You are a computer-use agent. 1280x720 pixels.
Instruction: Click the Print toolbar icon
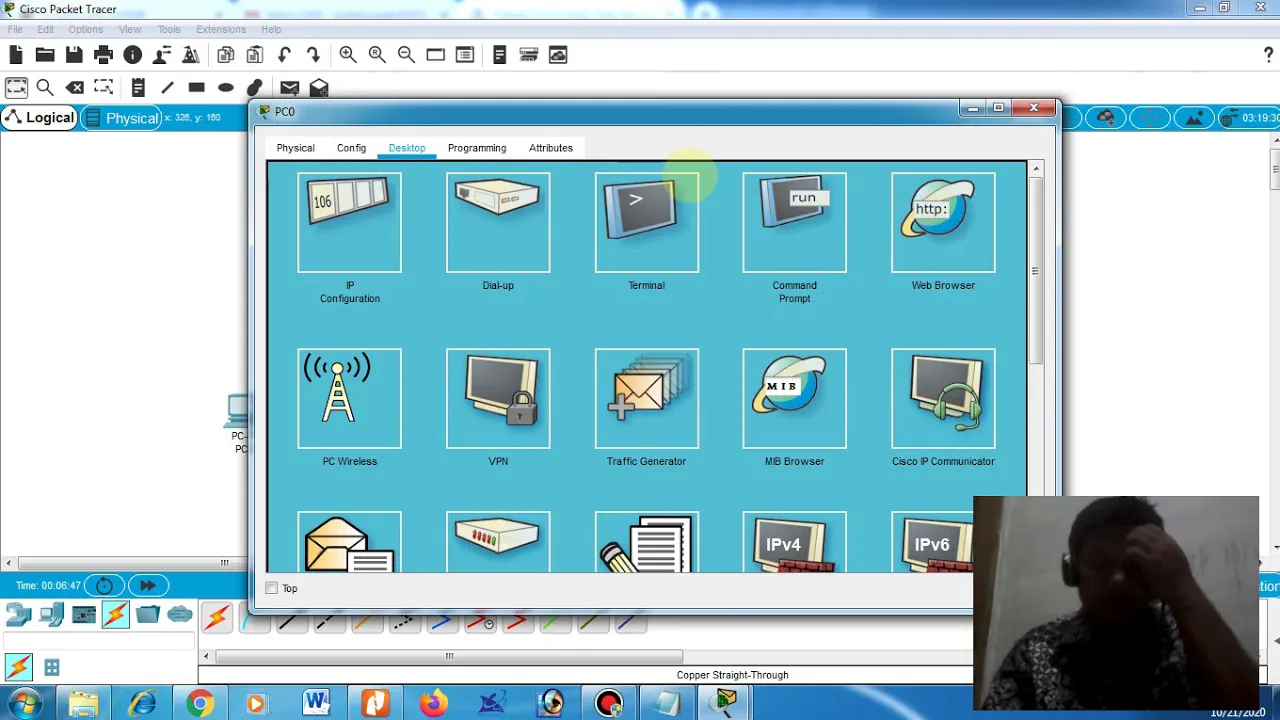[x=103, y=55]
